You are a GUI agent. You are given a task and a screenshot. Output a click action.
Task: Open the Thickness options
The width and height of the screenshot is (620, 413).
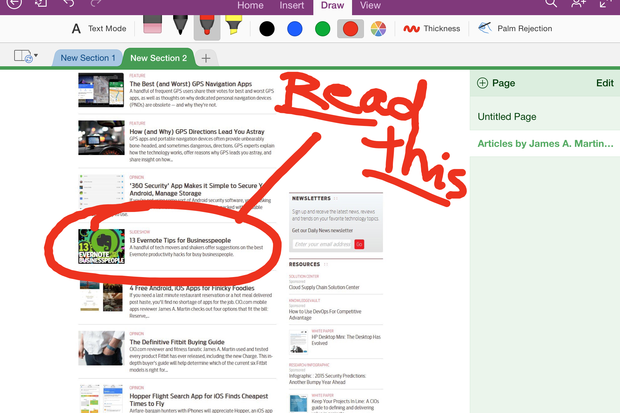coord(432,28)
